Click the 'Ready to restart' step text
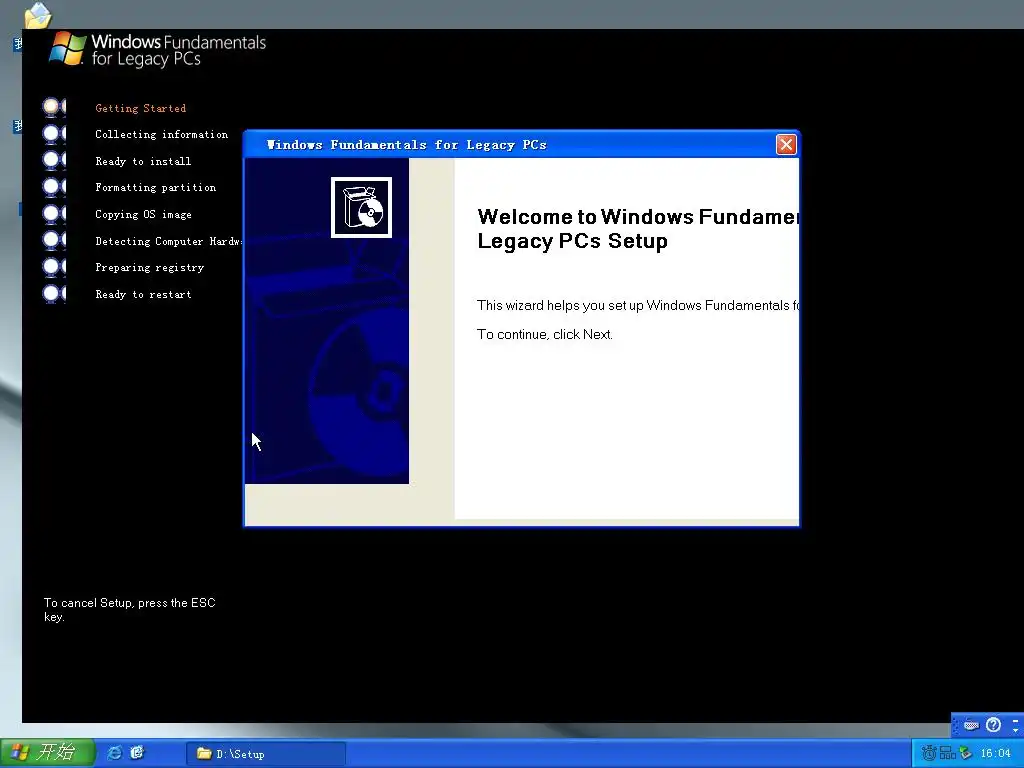 [143, 295]
